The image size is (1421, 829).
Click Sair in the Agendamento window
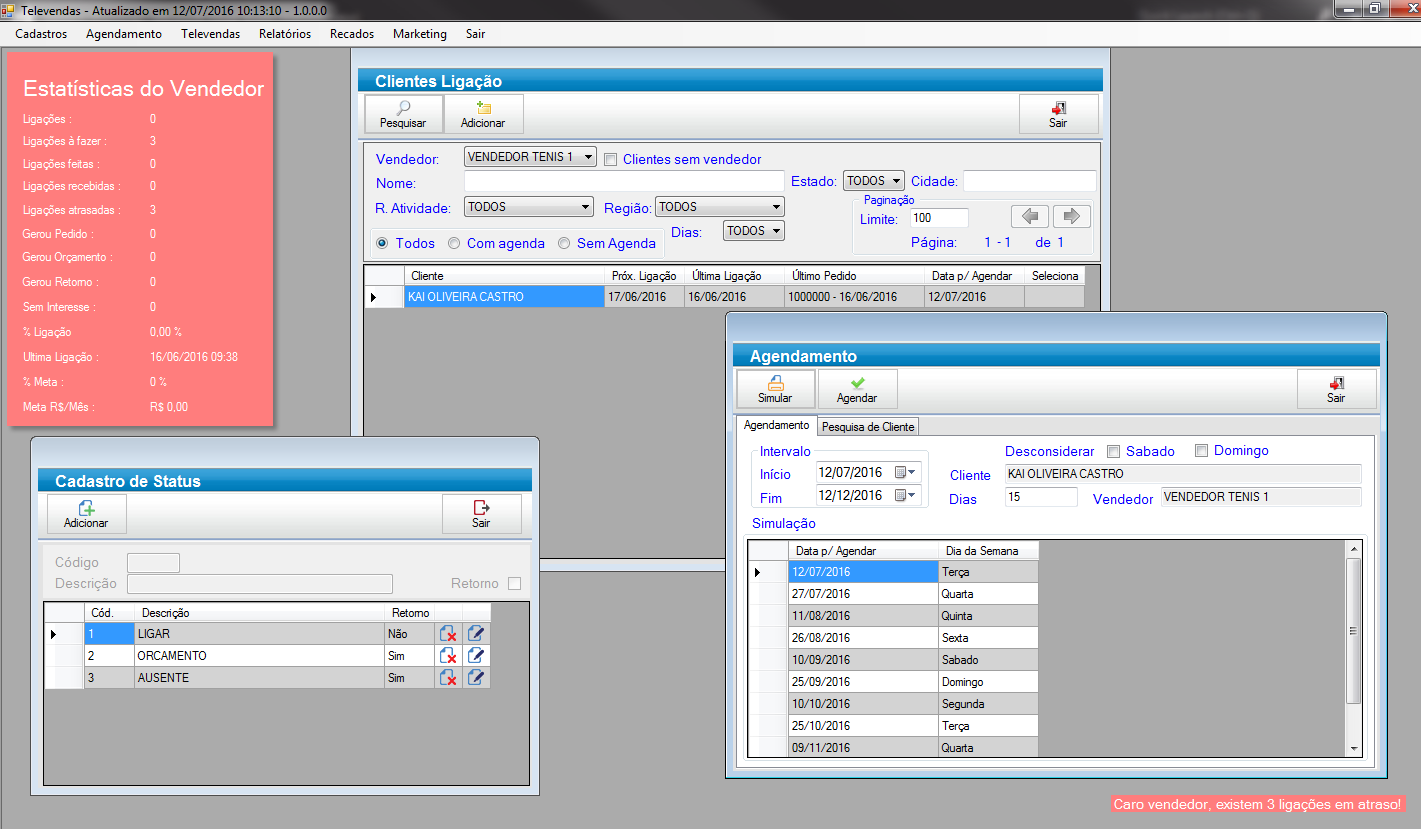[x=1336, y=389]
